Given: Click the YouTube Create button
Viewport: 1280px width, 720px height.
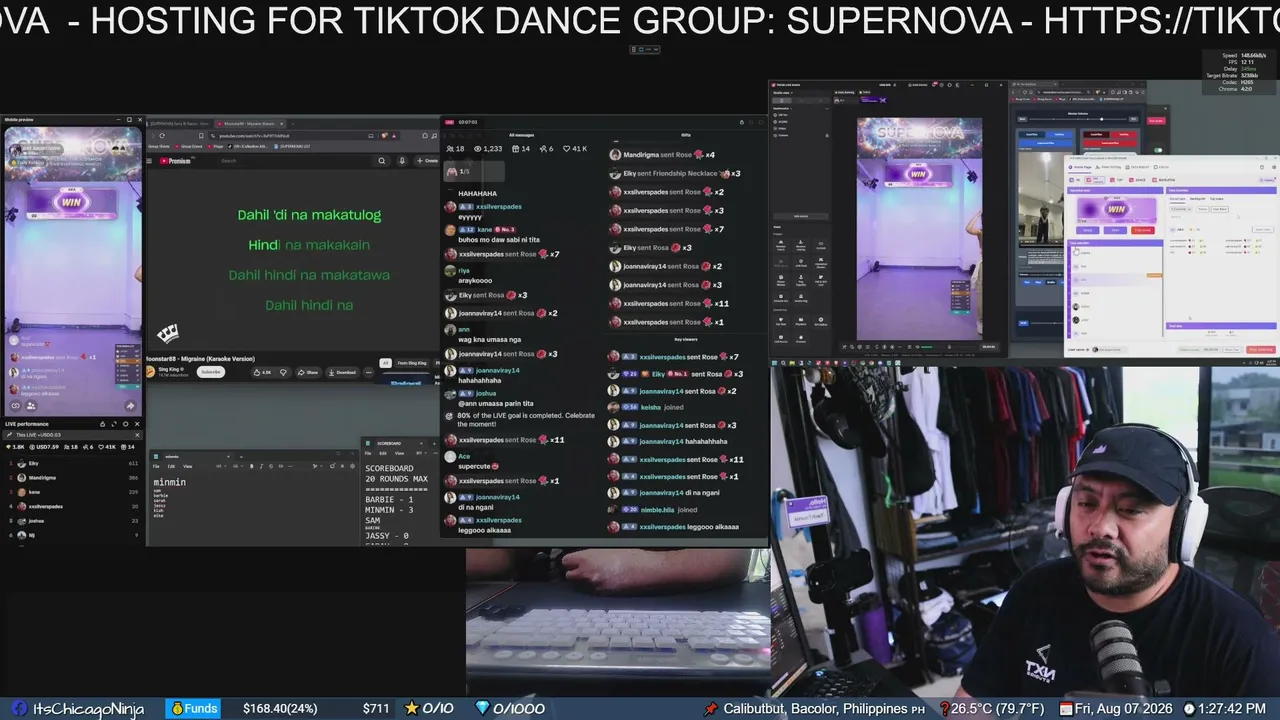Looking at the screenshot, I should [x=429, y=160].
